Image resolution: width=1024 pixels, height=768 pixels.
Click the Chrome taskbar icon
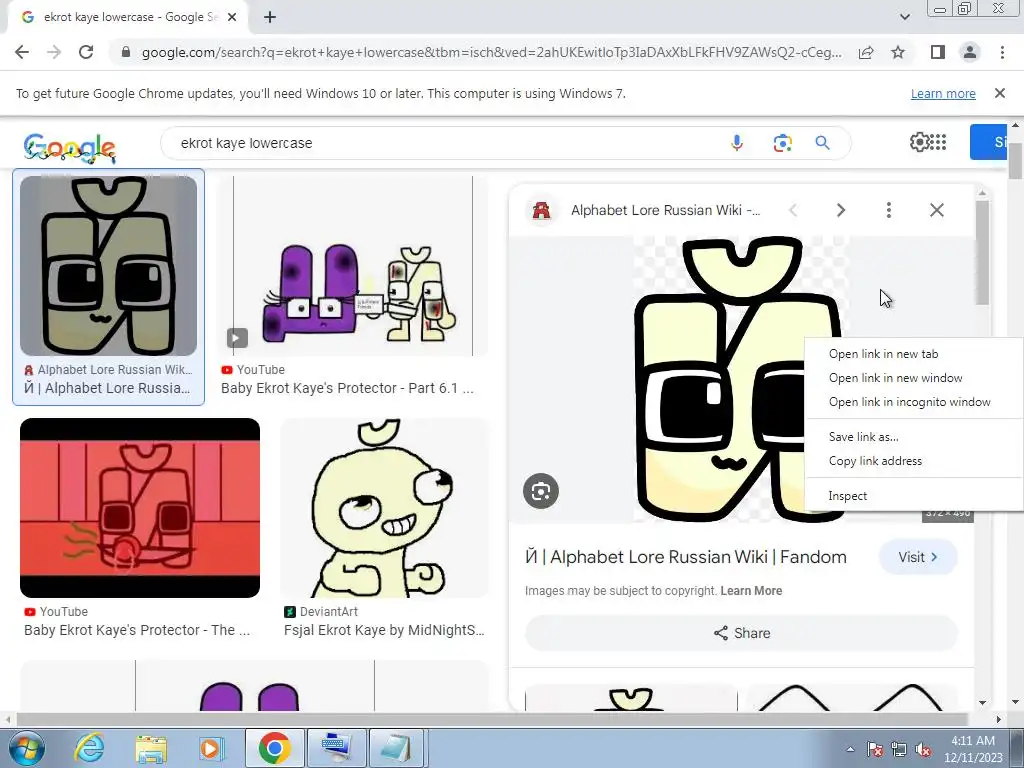[x=274, y=748]
